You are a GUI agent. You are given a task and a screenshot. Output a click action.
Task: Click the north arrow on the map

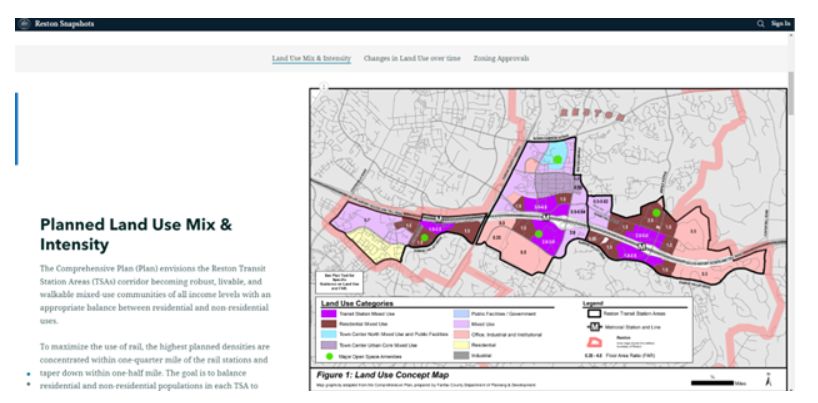coord(766,381)
